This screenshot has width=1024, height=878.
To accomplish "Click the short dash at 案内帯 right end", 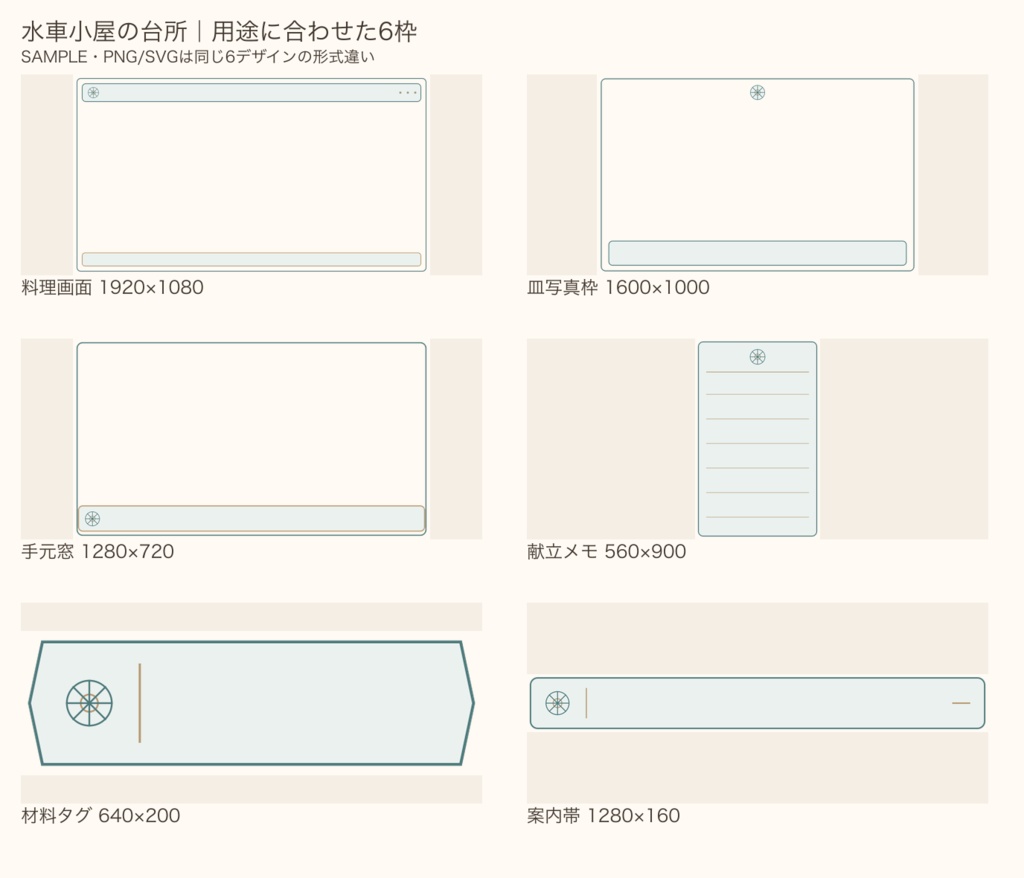I will (961, 703).
